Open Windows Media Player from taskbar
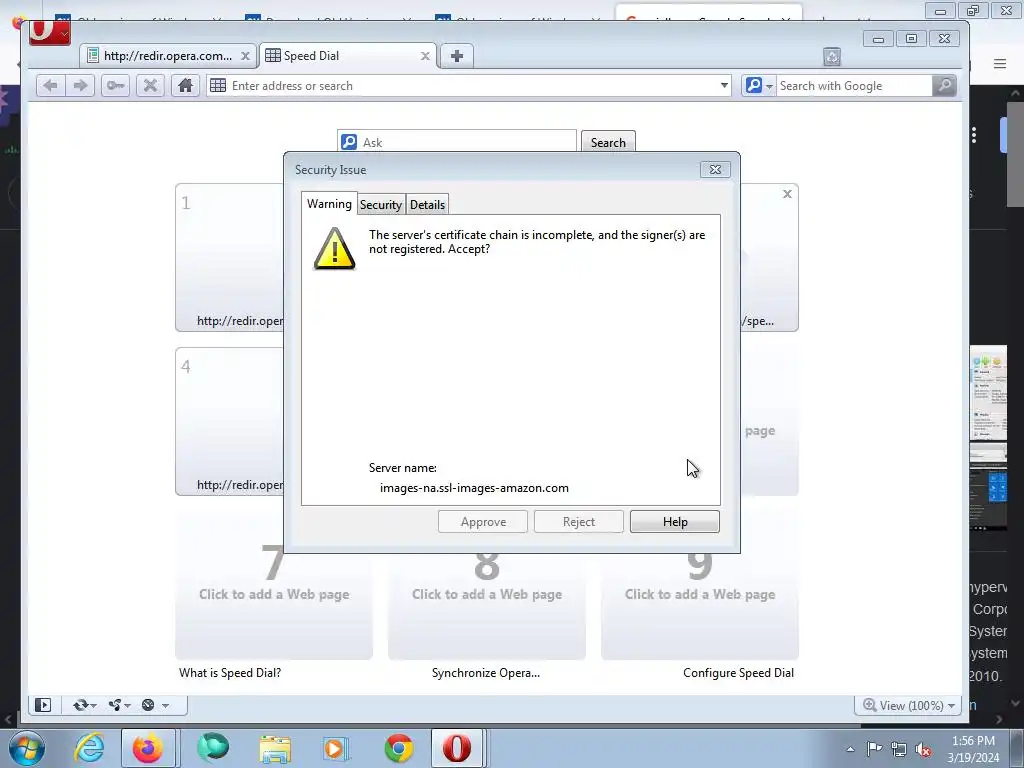The height and width of the screenshot is (768, 1024). (336, 748)
